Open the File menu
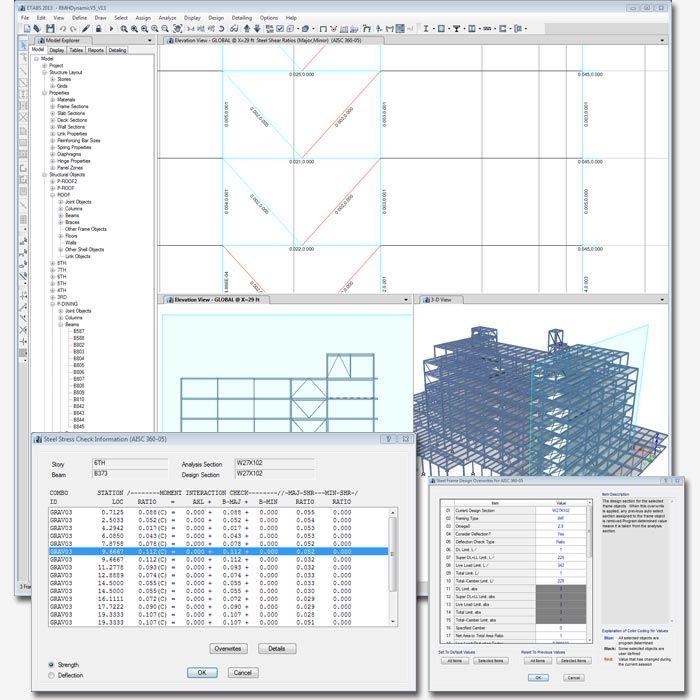This screenshot has width=700, height=700. (25, 17)
